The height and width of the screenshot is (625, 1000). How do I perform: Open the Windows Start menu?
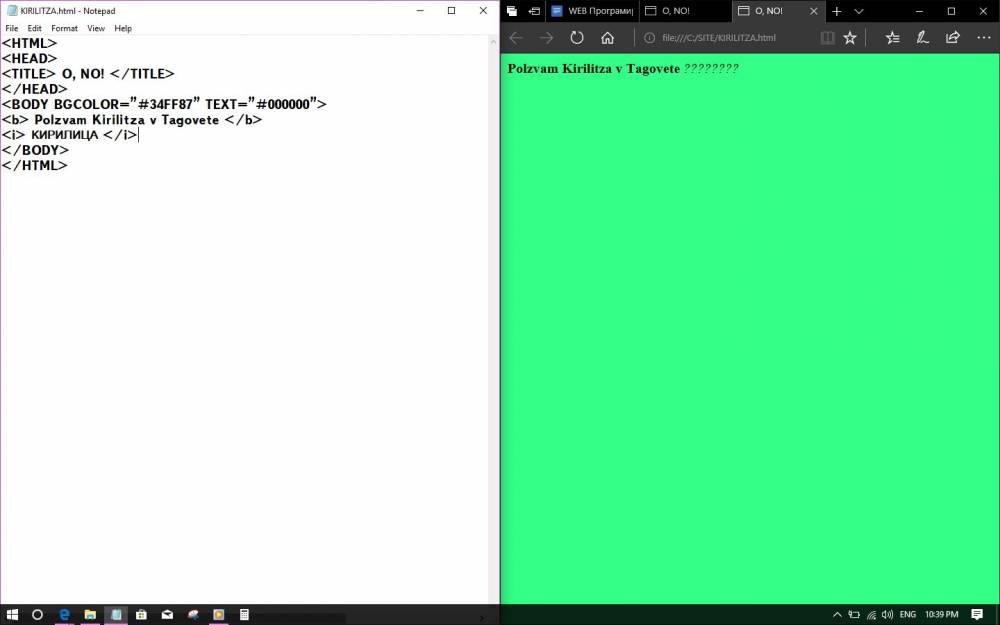[x=12, y=615]
